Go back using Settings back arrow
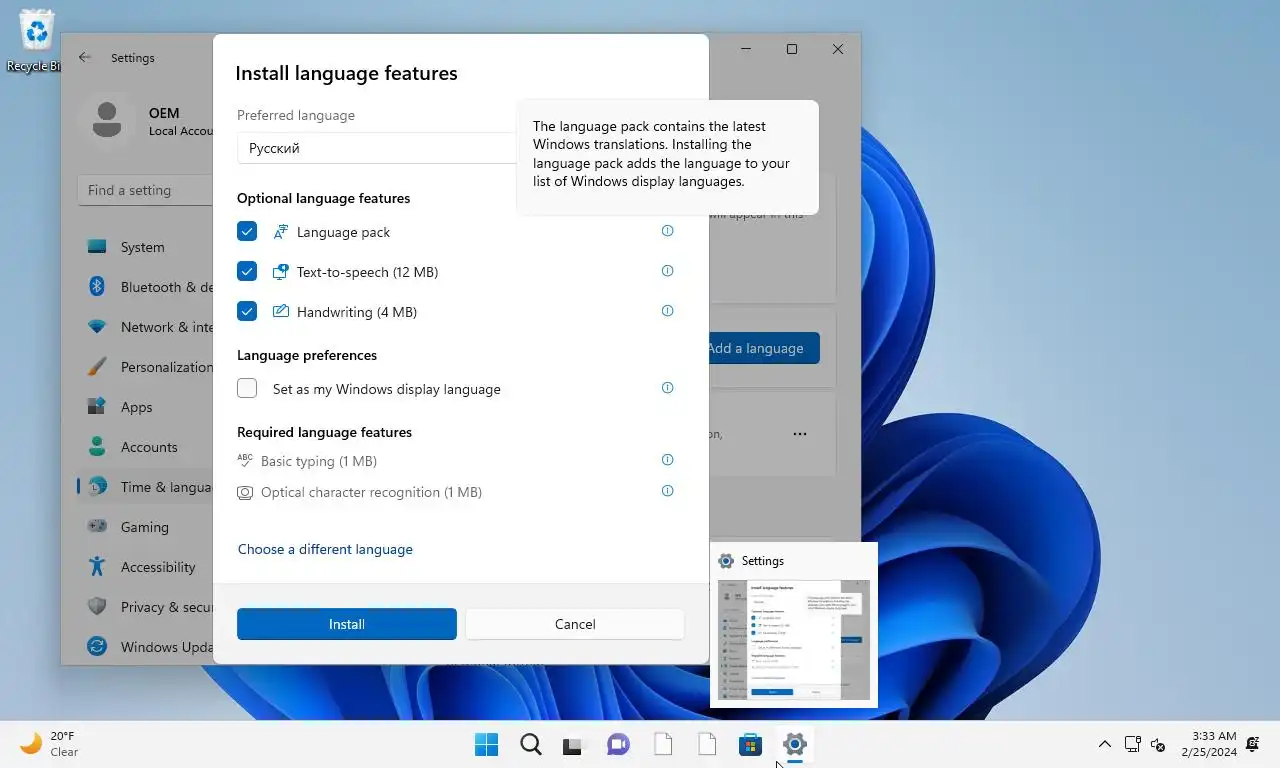1280x768 pixels. tap(85, 58)
